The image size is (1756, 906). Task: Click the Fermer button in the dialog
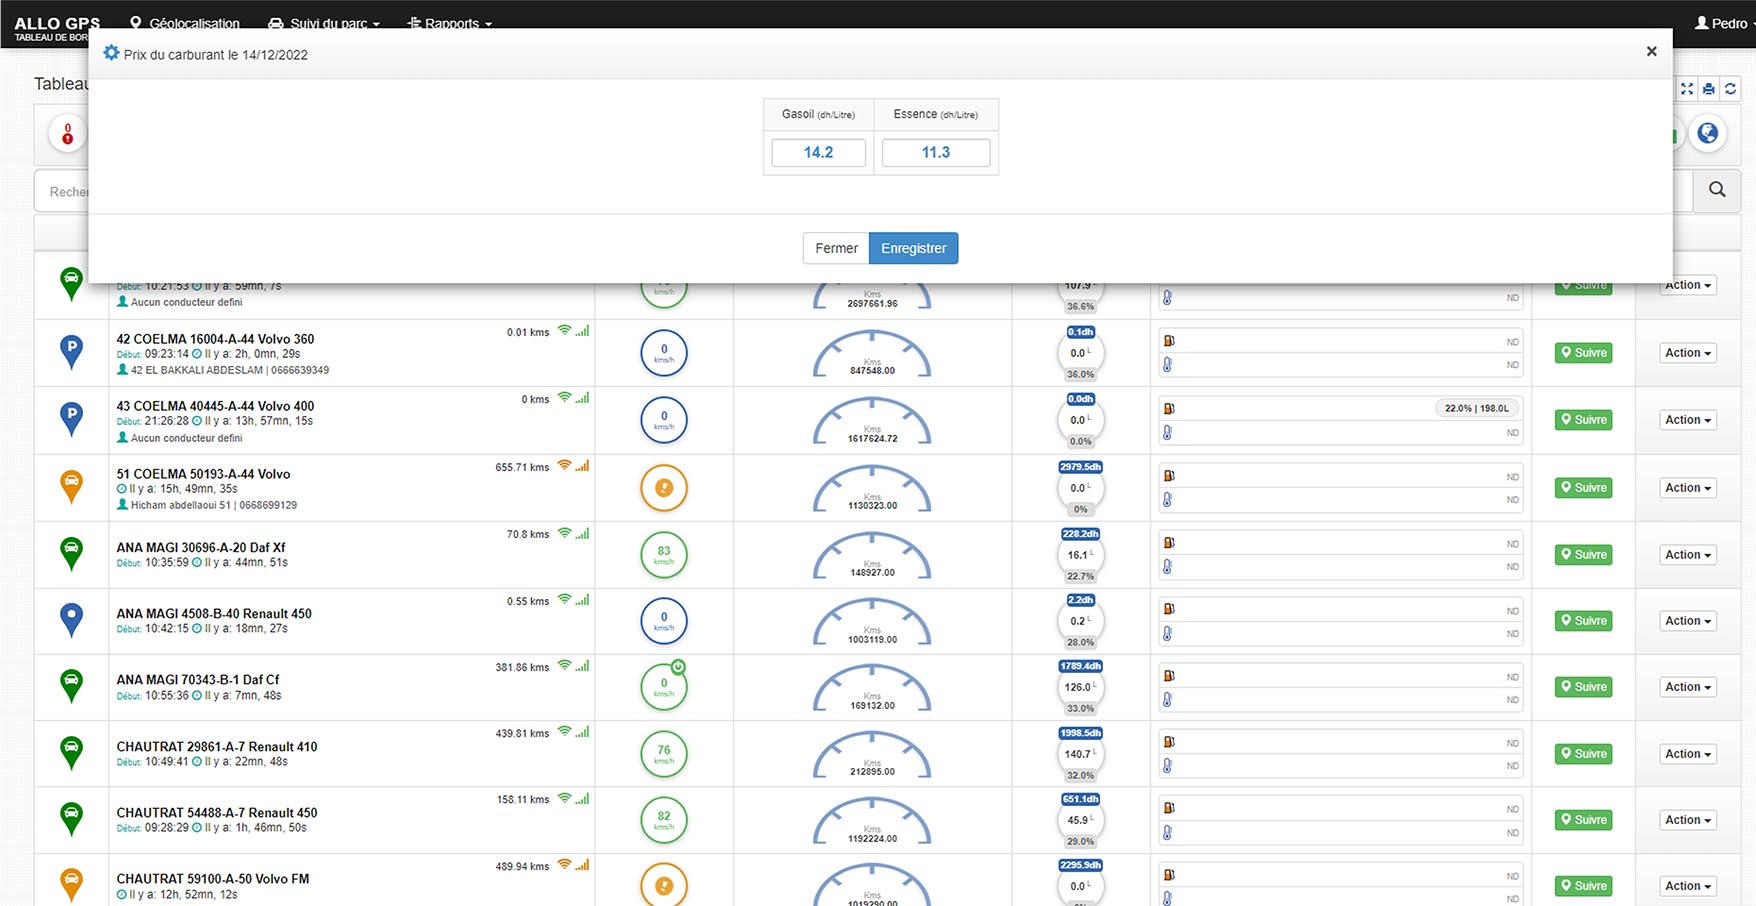(835, 248)
